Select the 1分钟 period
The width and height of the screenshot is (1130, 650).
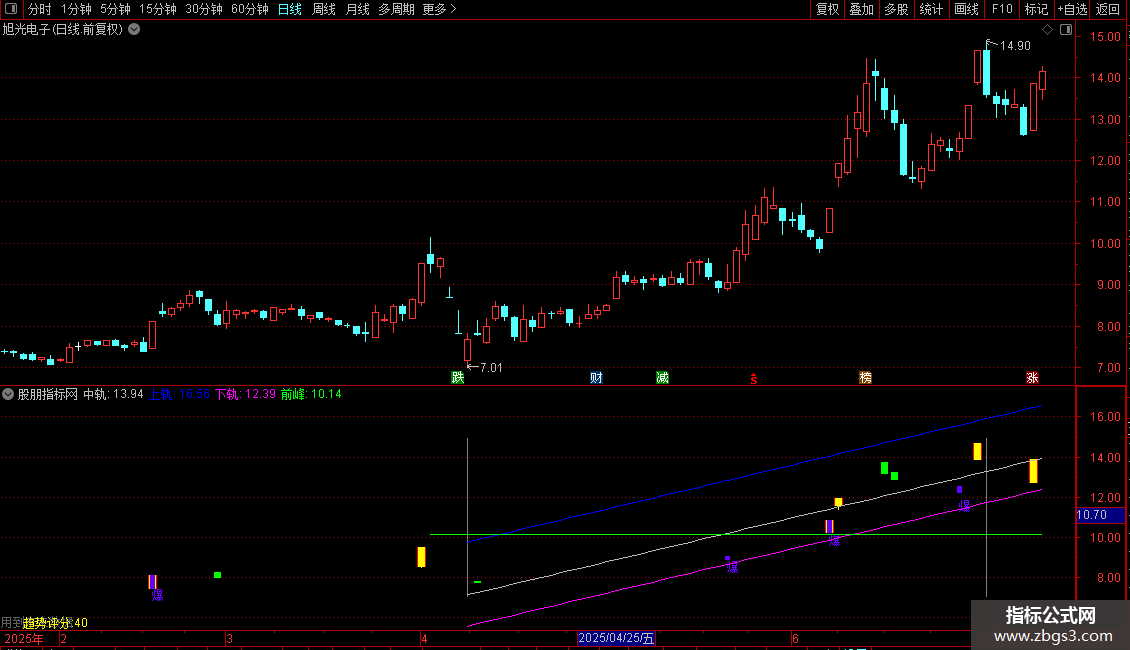click(76, 9)
